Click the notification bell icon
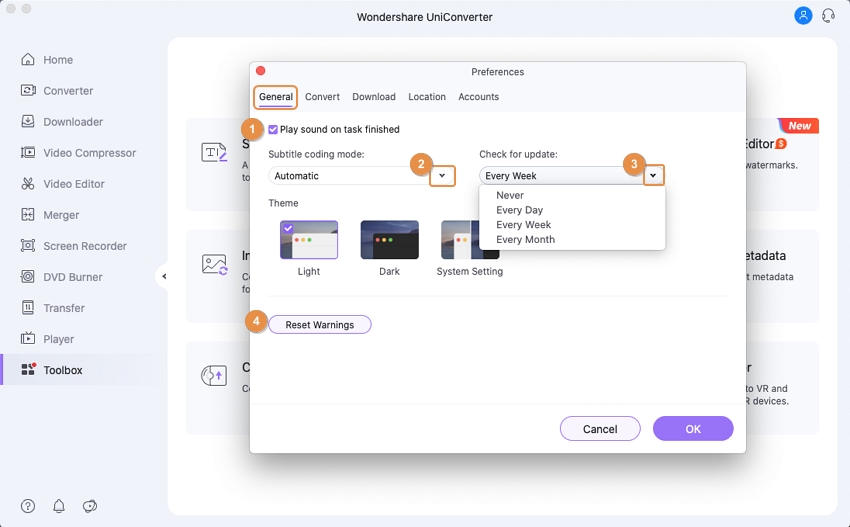 click(59, 506)
